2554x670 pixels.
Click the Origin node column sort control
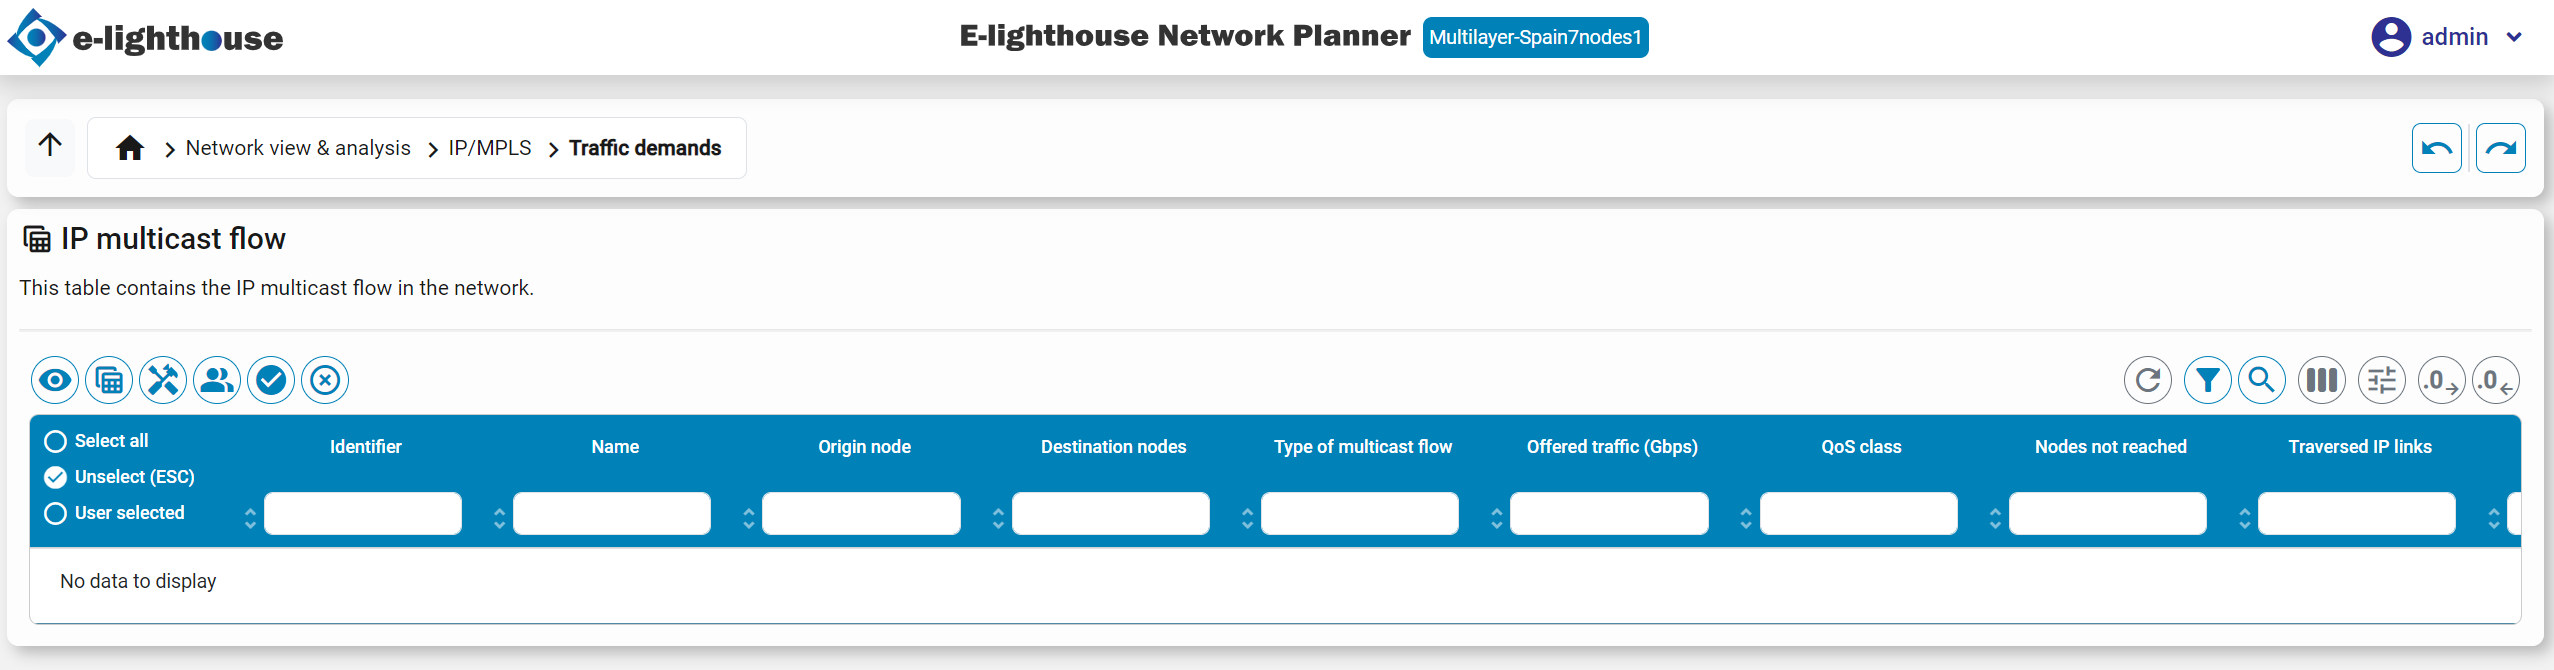pyautogui.click(x=750, y=518)
